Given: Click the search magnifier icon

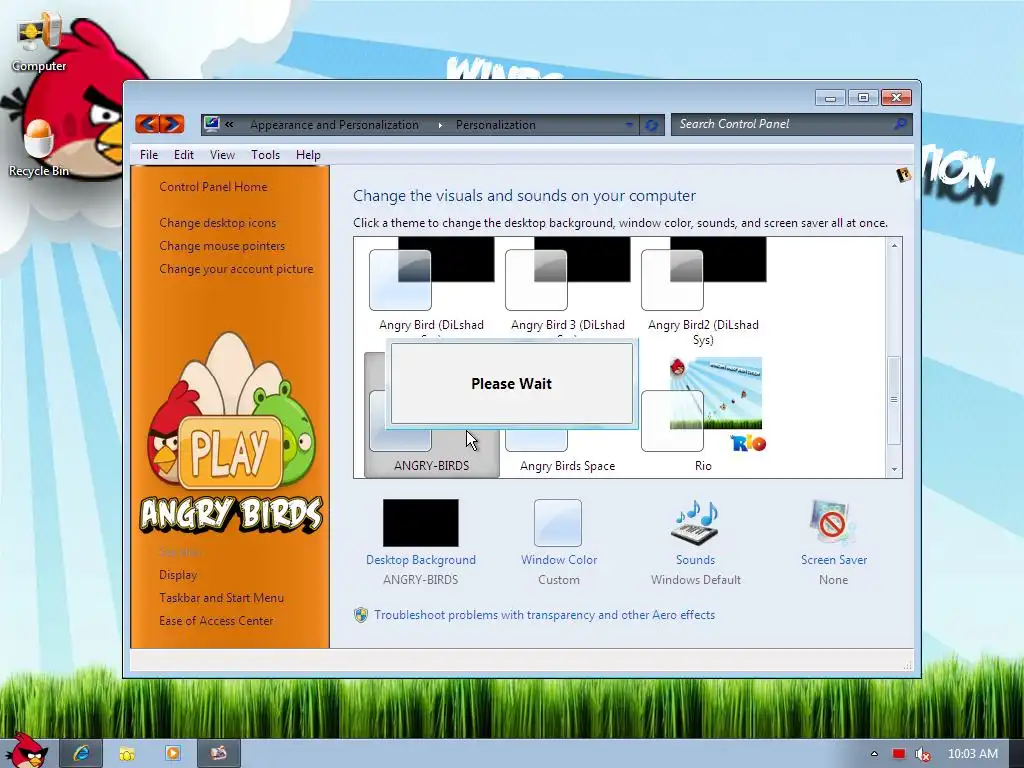Looking at the screenshot, I should tap(900, 123).
